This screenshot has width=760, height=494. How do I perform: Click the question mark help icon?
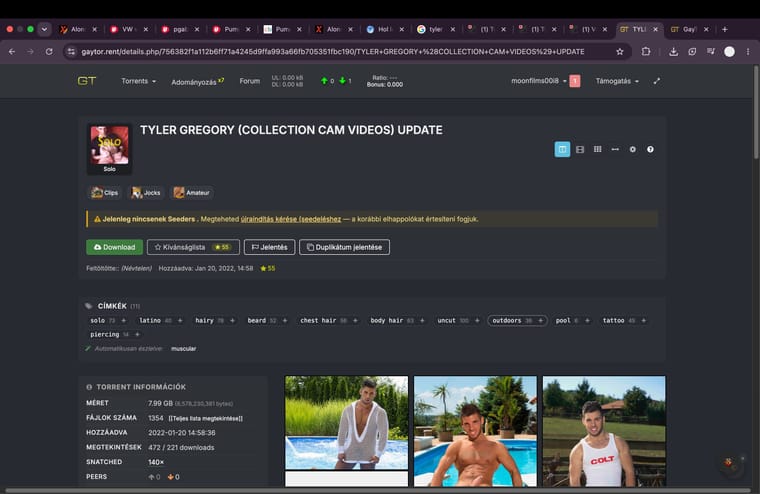[650, 149]
